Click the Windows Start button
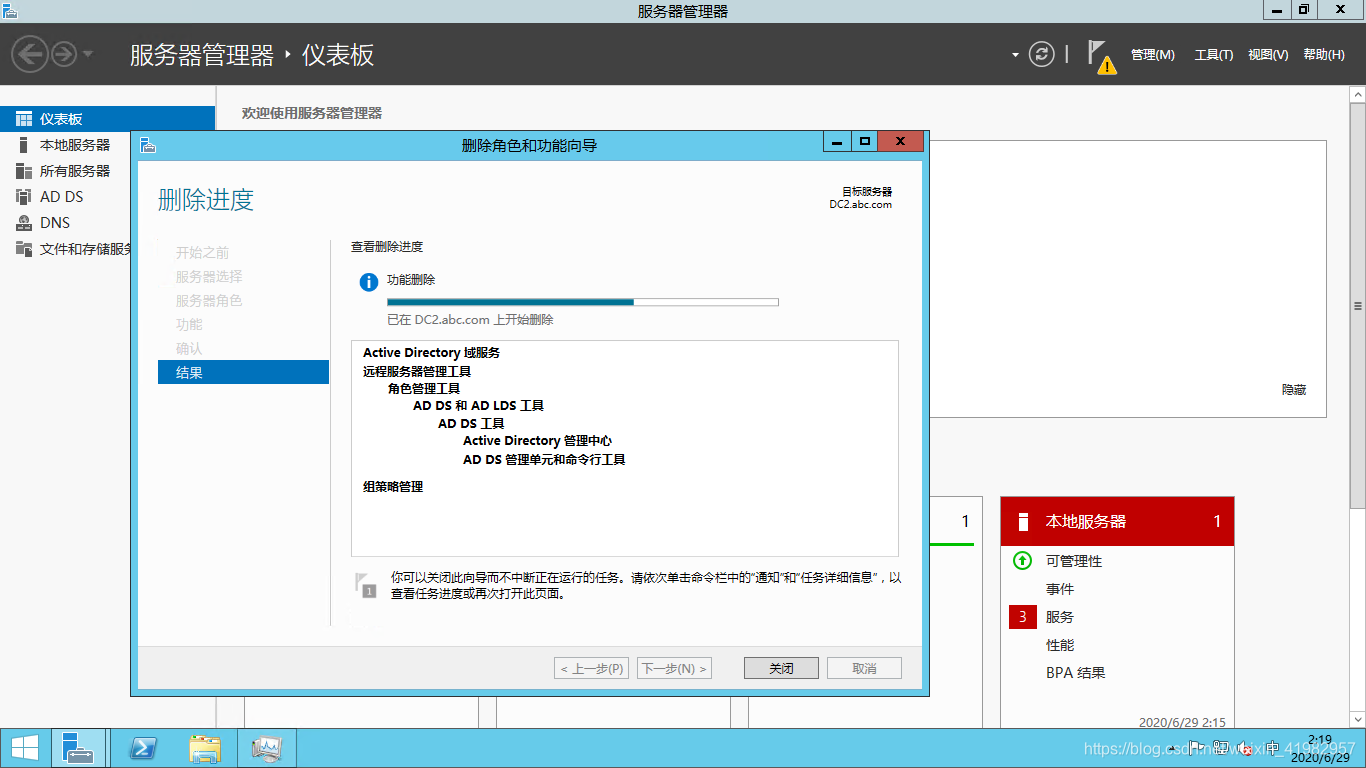The width and height of the screenshot is (1366, 768). (24, 748)
